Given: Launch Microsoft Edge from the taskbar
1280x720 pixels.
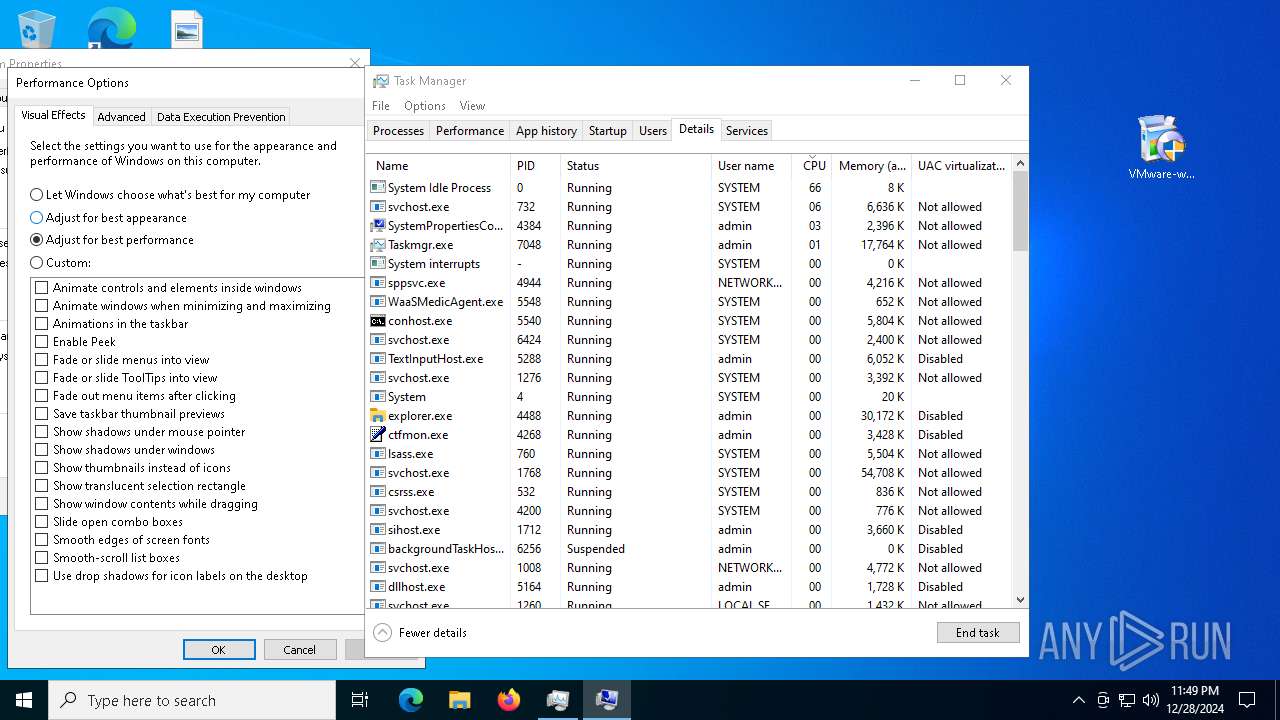Looking at the screenshot, I should [411, 700].
